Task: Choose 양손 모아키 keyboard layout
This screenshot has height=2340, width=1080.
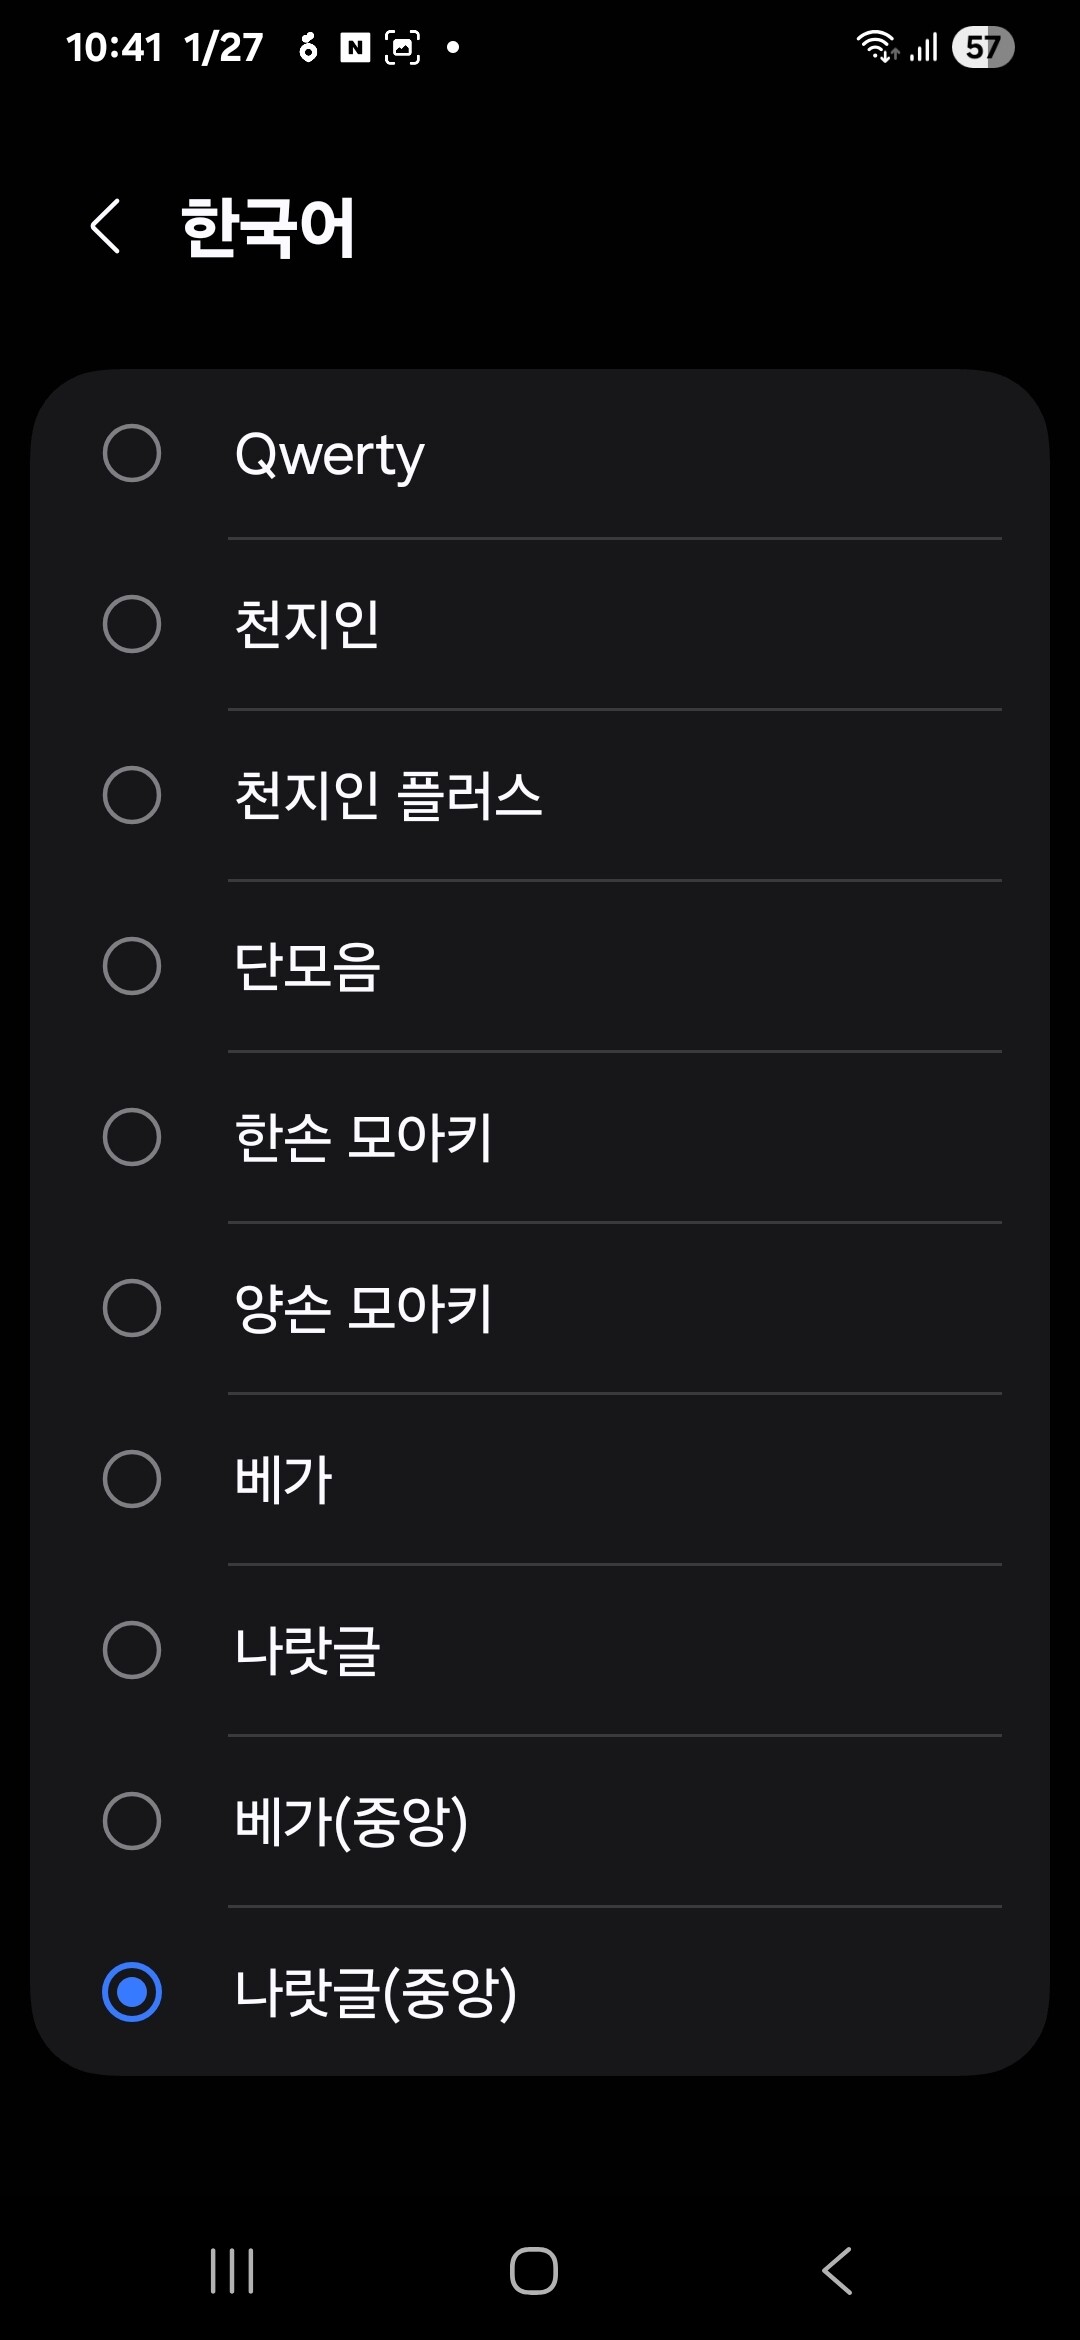Action: [x=132, y=1308]
